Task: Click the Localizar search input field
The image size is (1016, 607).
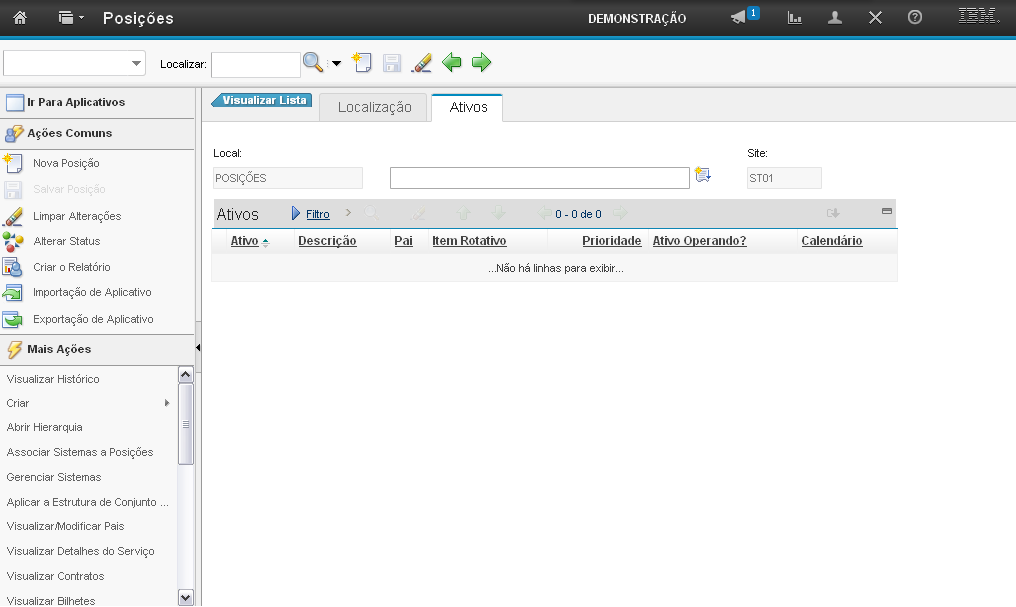Action: (x=255, y=64)
